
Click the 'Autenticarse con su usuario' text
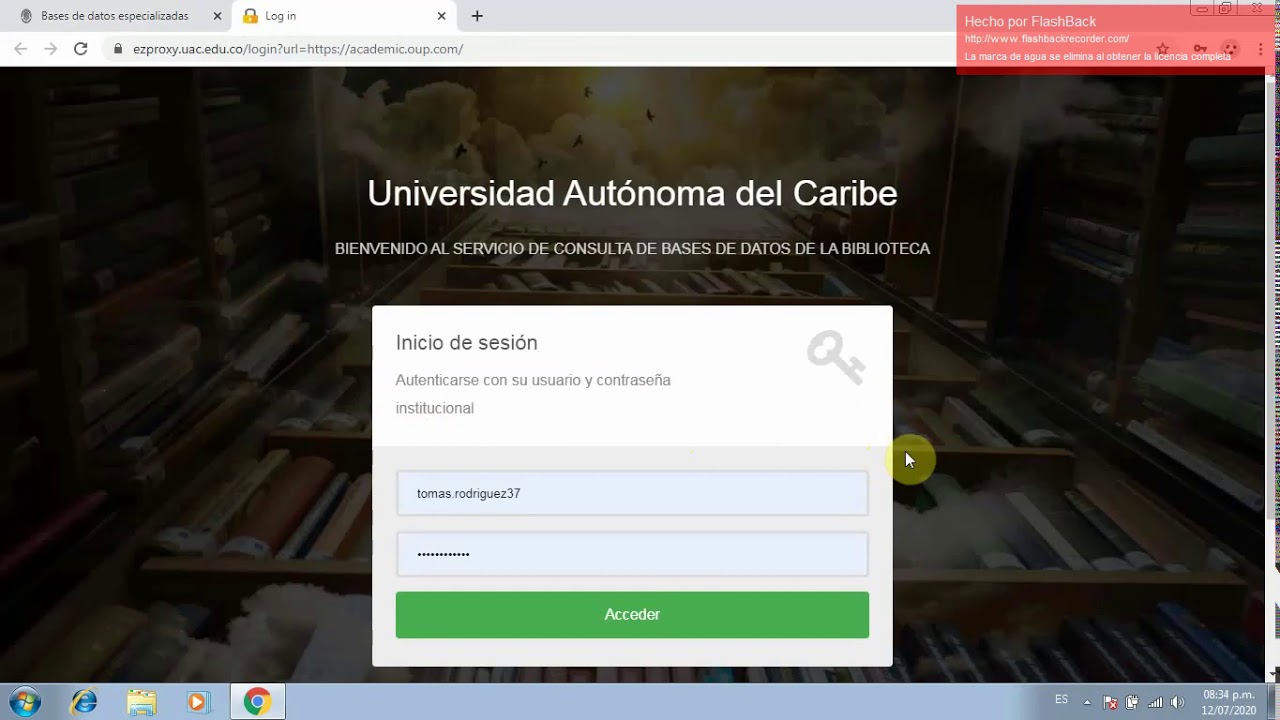point(533,394)
